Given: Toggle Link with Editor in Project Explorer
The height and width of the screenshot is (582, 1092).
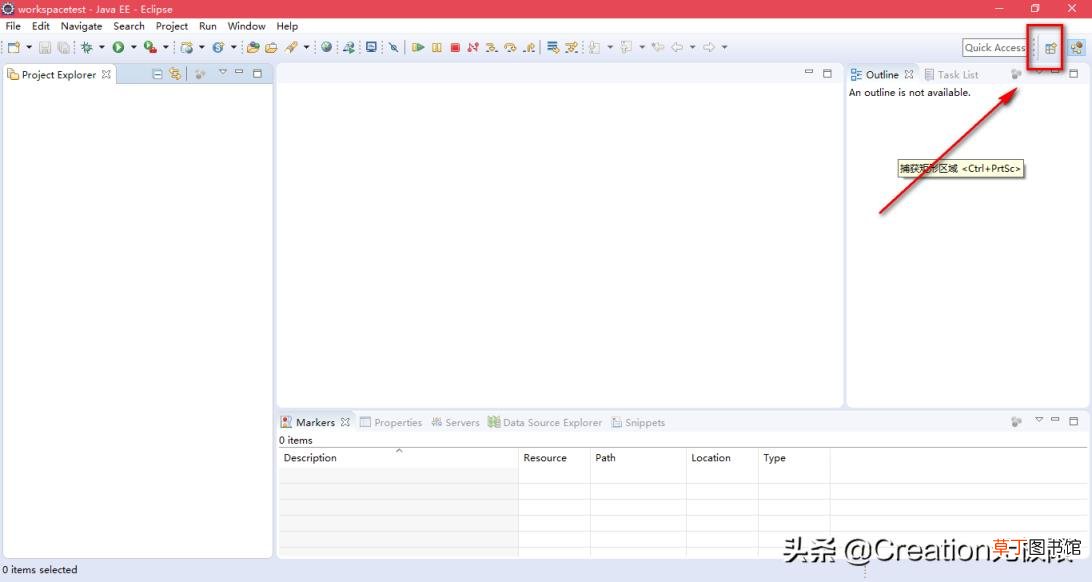Looking at the screenshot, I should [175, 74].
